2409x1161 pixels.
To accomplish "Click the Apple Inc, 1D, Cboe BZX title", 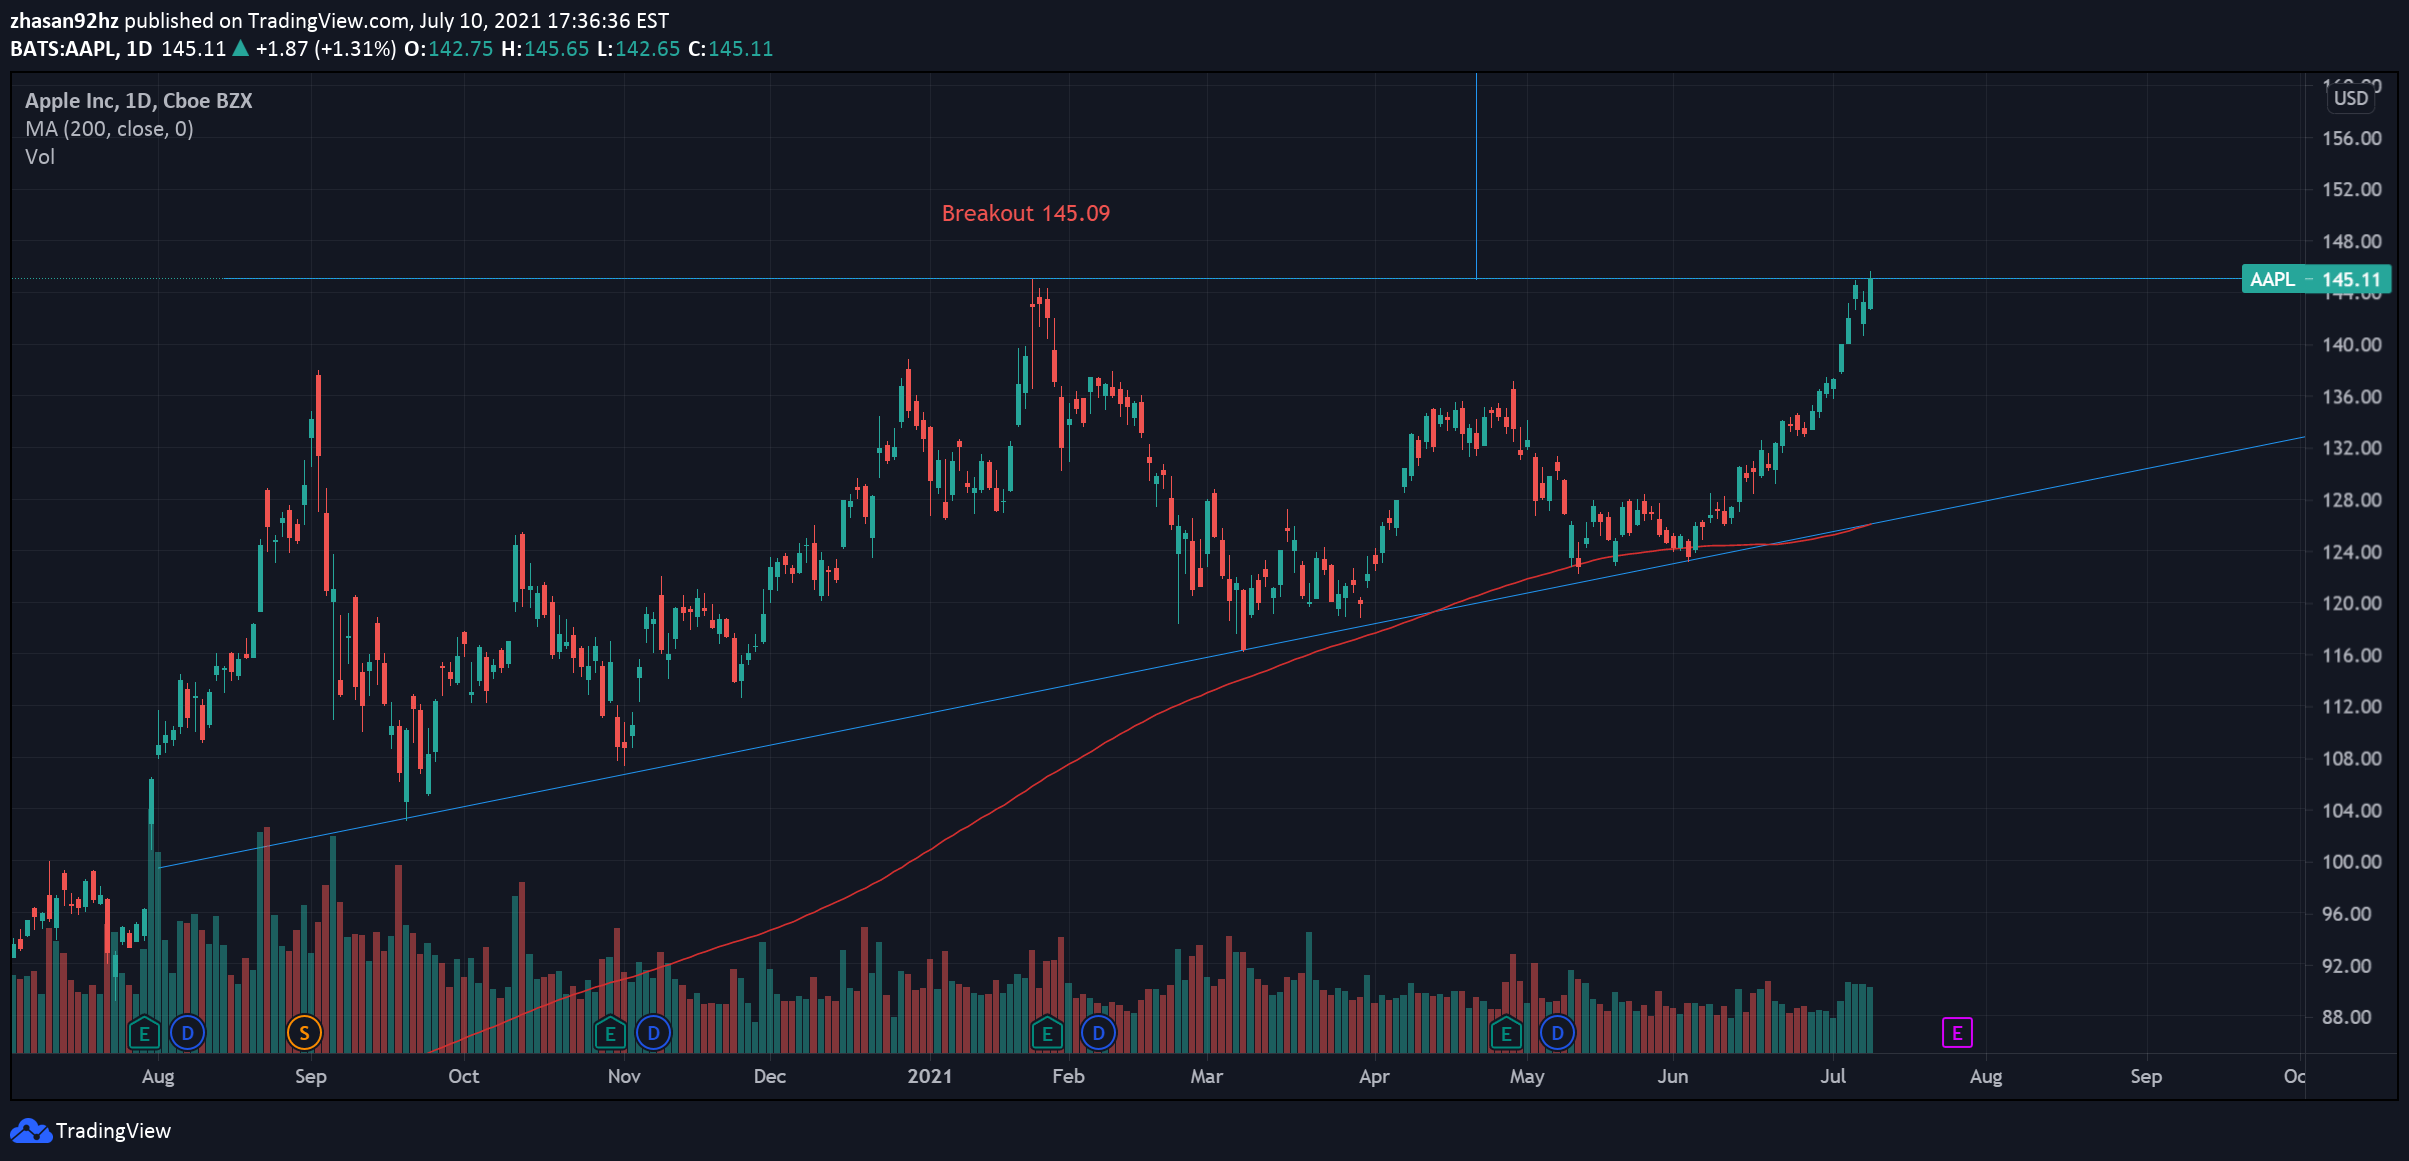I will pyautogui.click(x=138, y=101).
